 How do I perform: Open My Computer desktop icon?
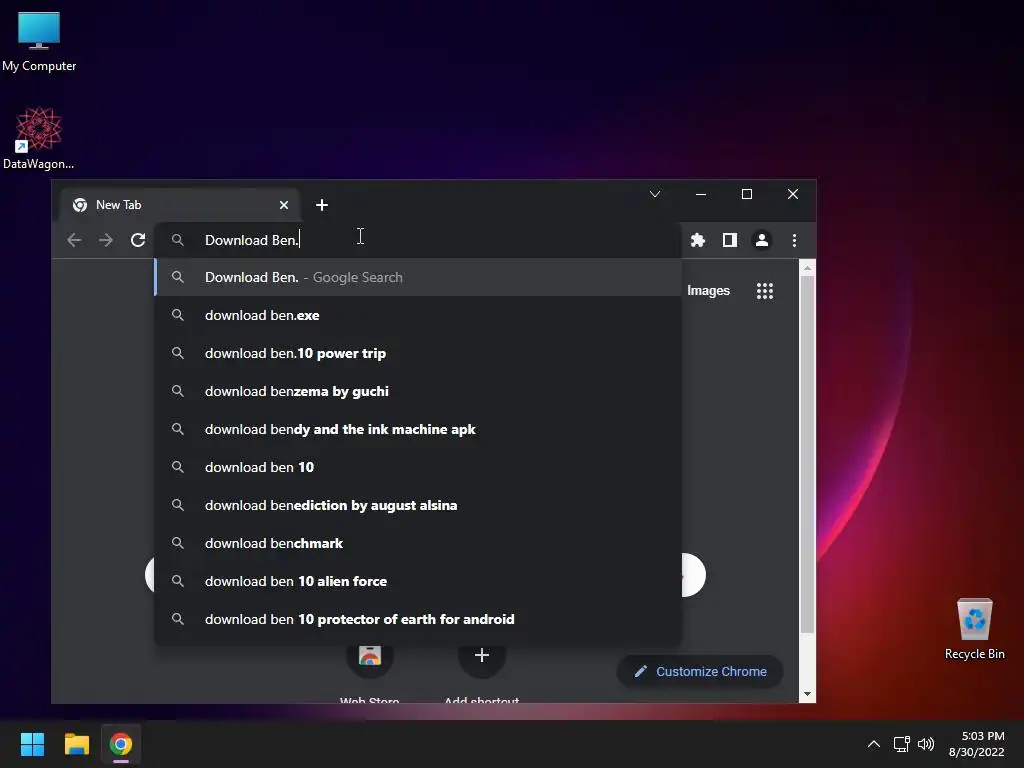(x=39, y=41)
